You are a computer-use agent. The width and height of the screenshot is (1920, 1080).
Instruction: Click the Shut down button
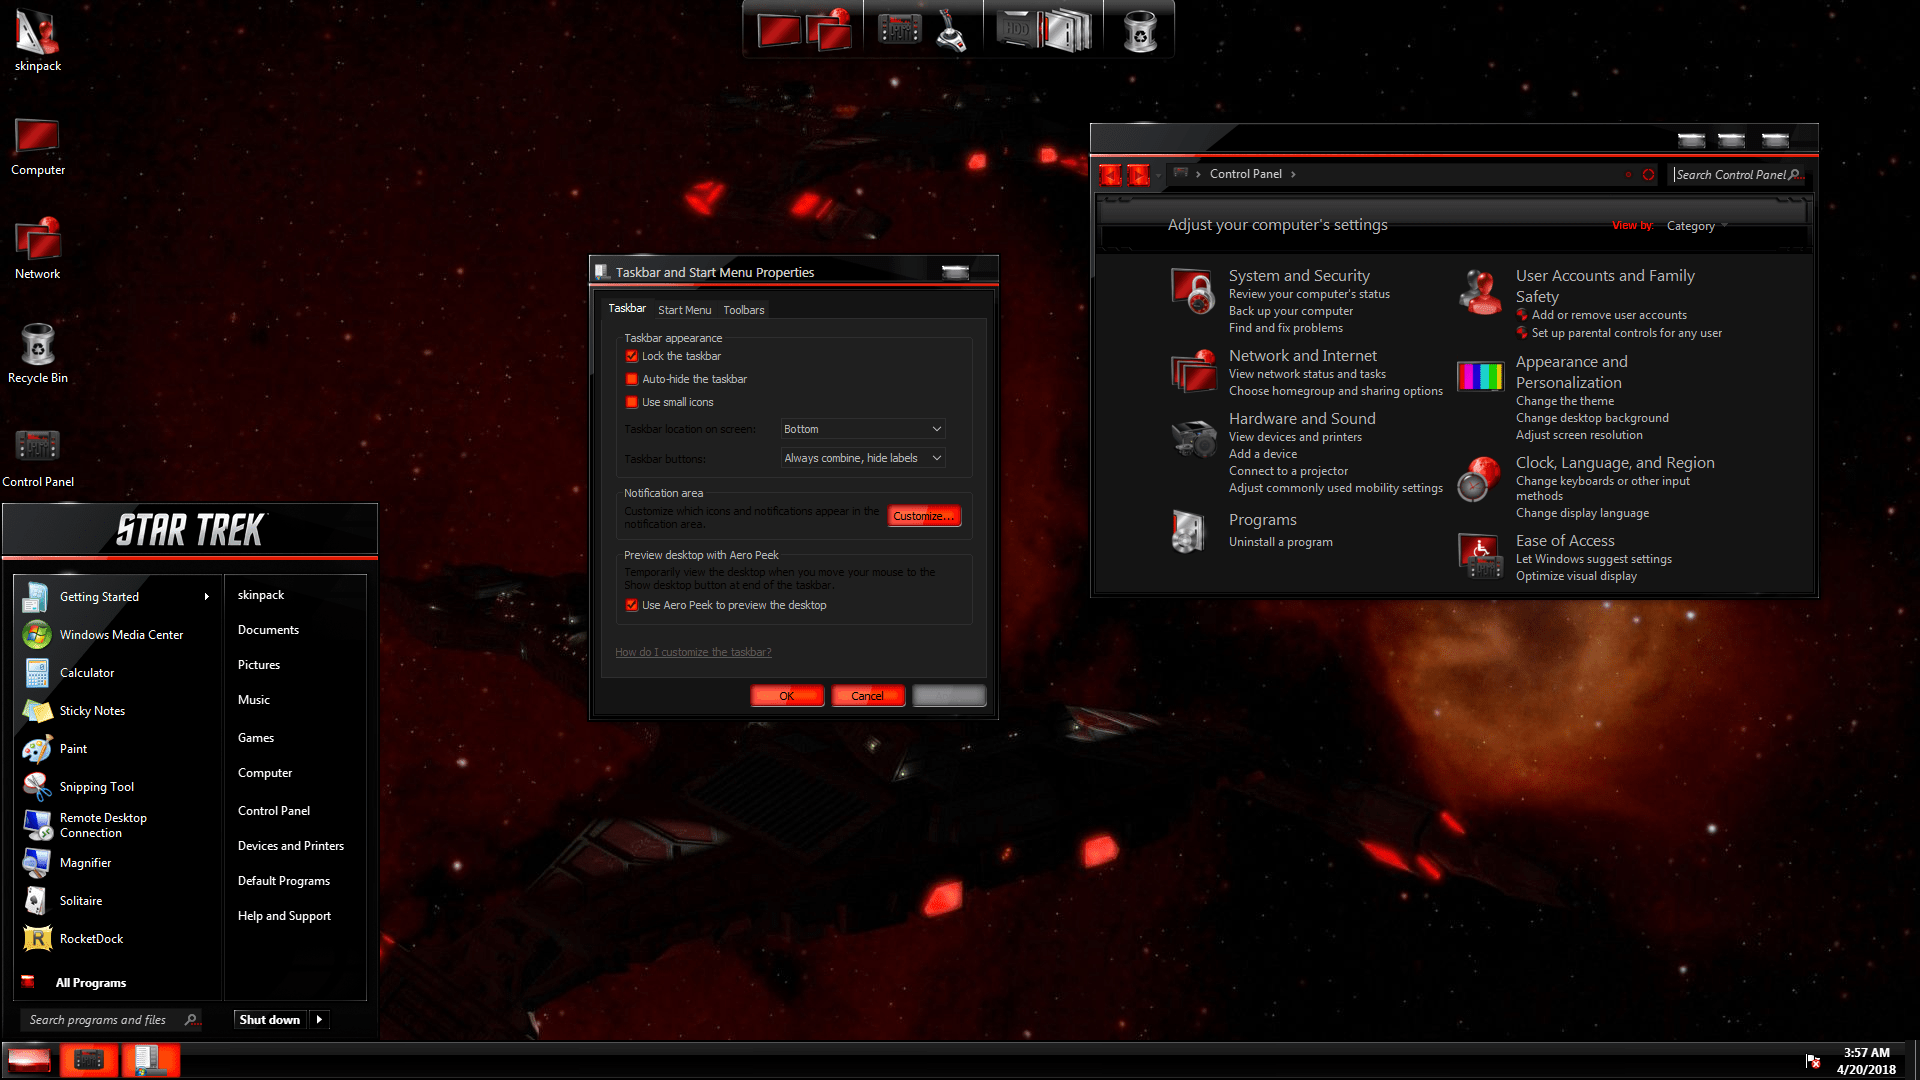tap(270, 1020)
